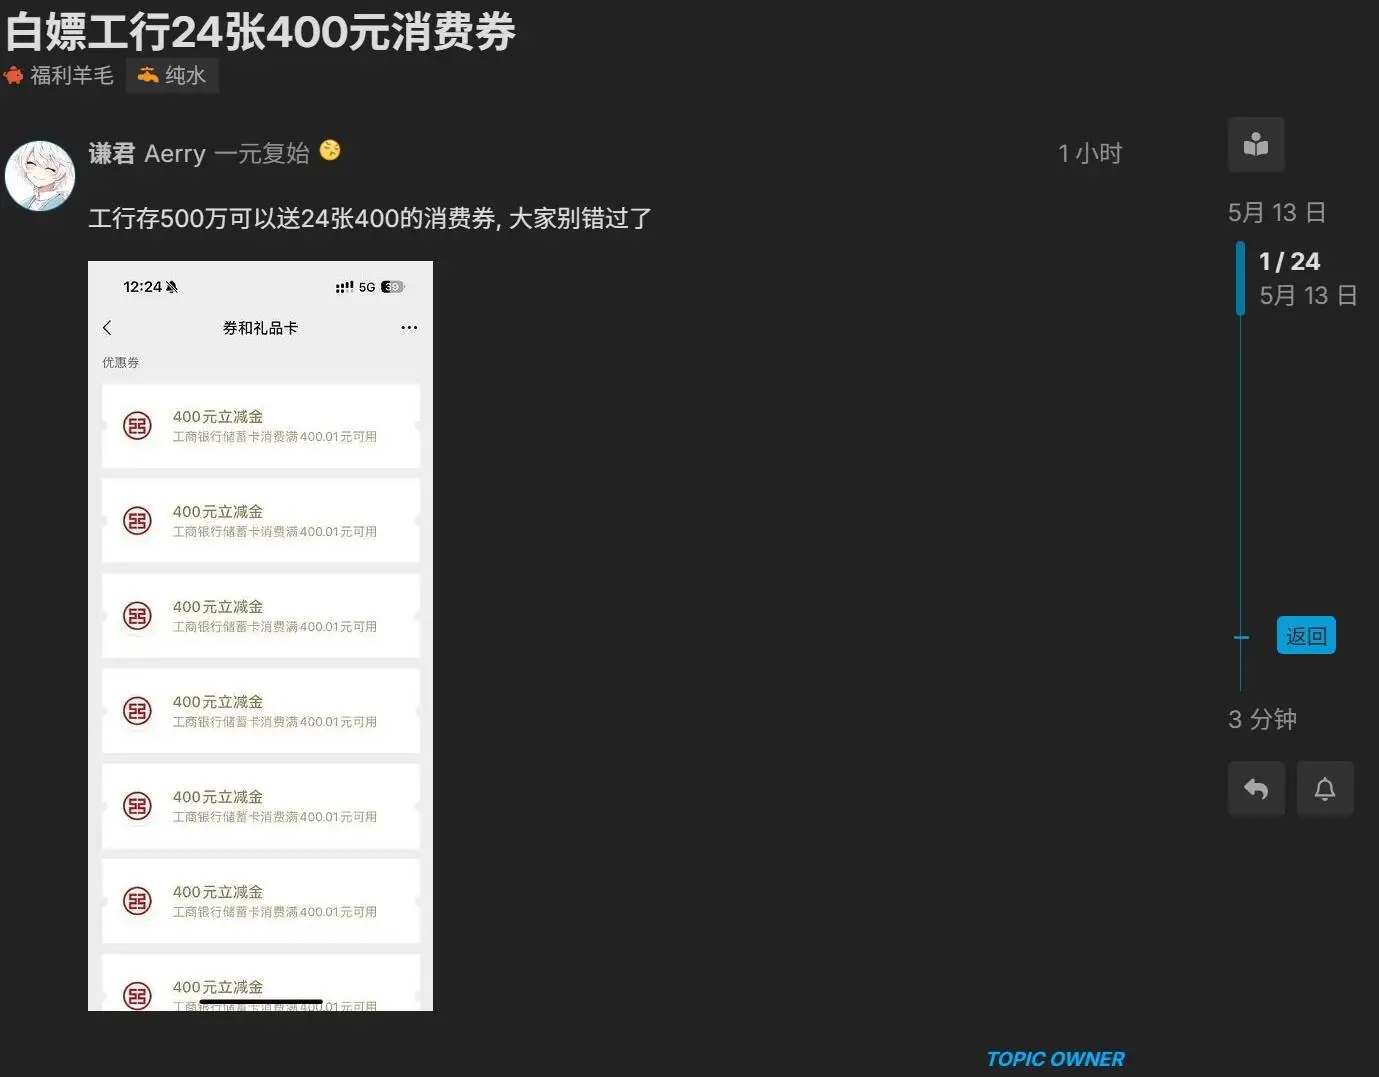Click the 1 / 24 post counter
Screen dimensions: 1379x1077
[x=1289, y=261]
